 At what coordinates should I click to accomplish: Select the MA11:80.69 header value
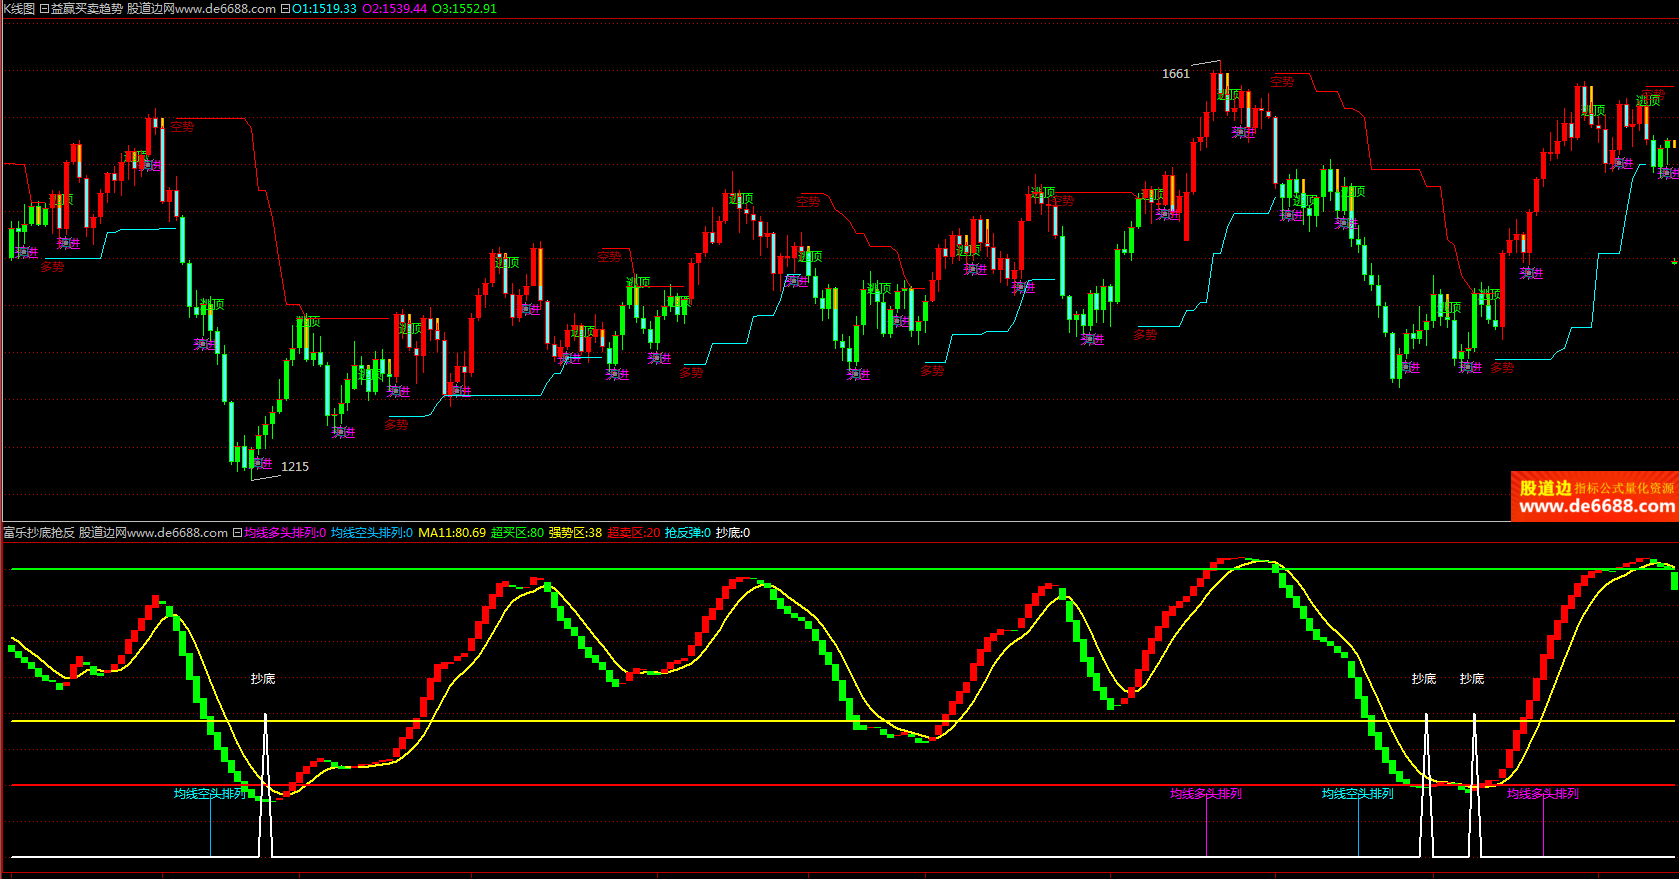point(452,533)
